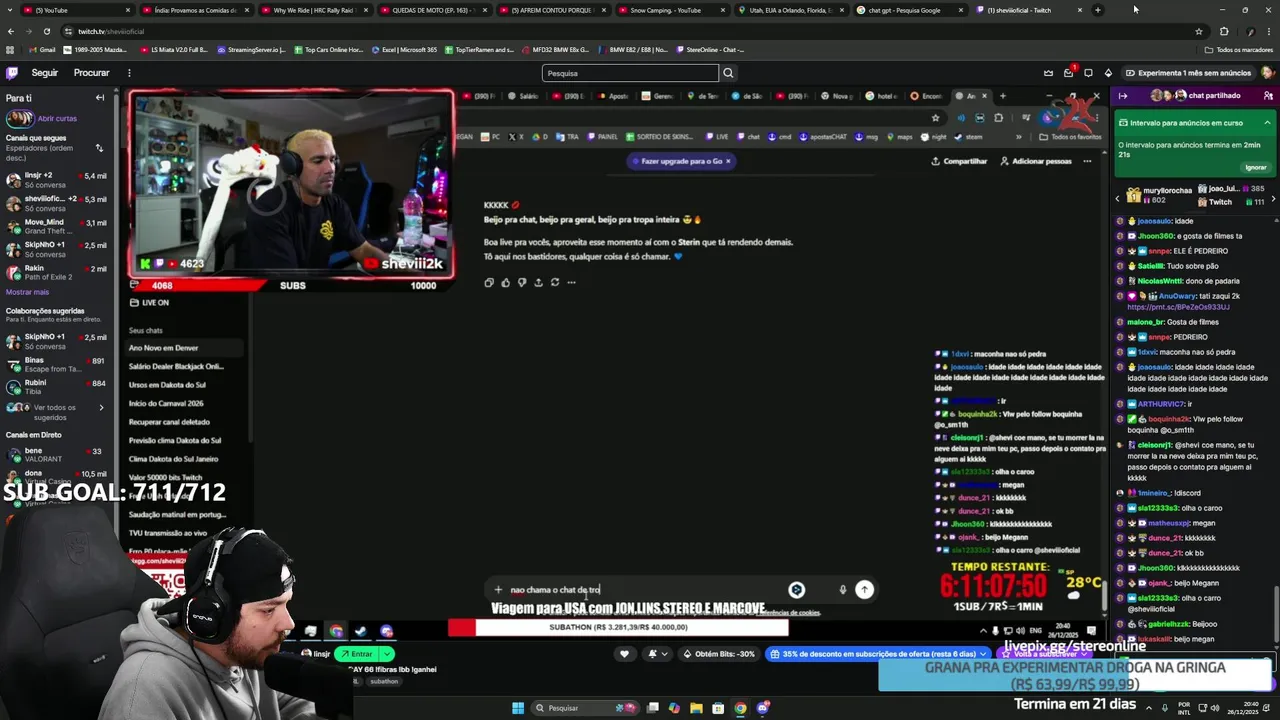Click Ignorar on ad break banner

pyautogui.click(x=1256, y=168)
